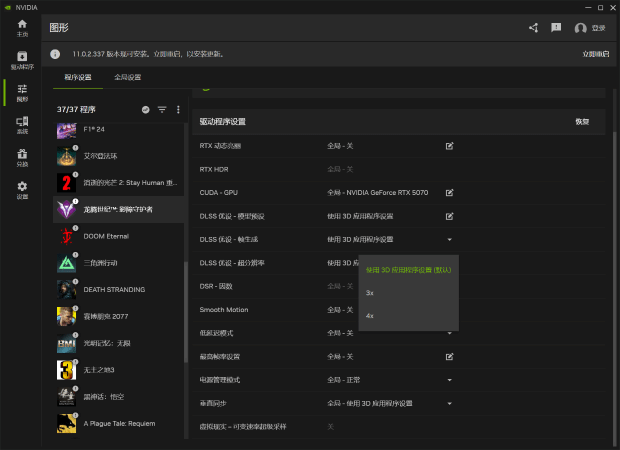The height and width of the screenshot is (450, 620).
Task: Select 消逝的光芒 2: Stay Human program
Action: [x=119, y=183]
